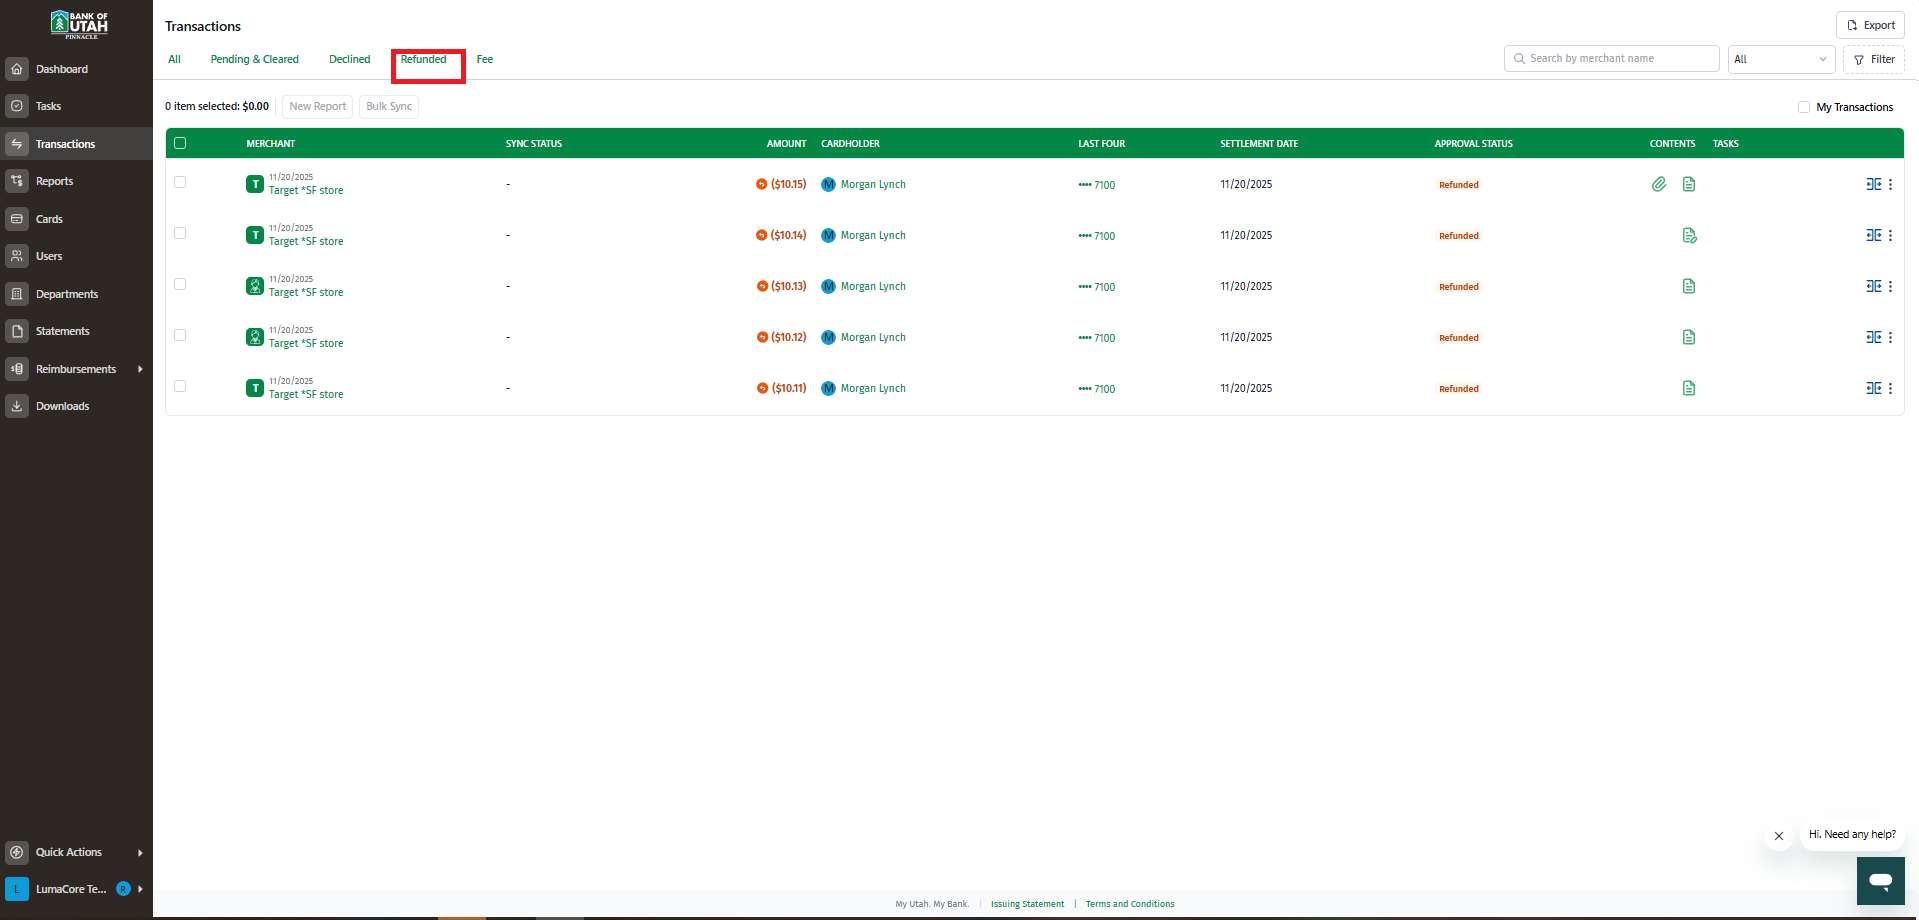Enable the My Transactions checkbox

click(1804, 107)
